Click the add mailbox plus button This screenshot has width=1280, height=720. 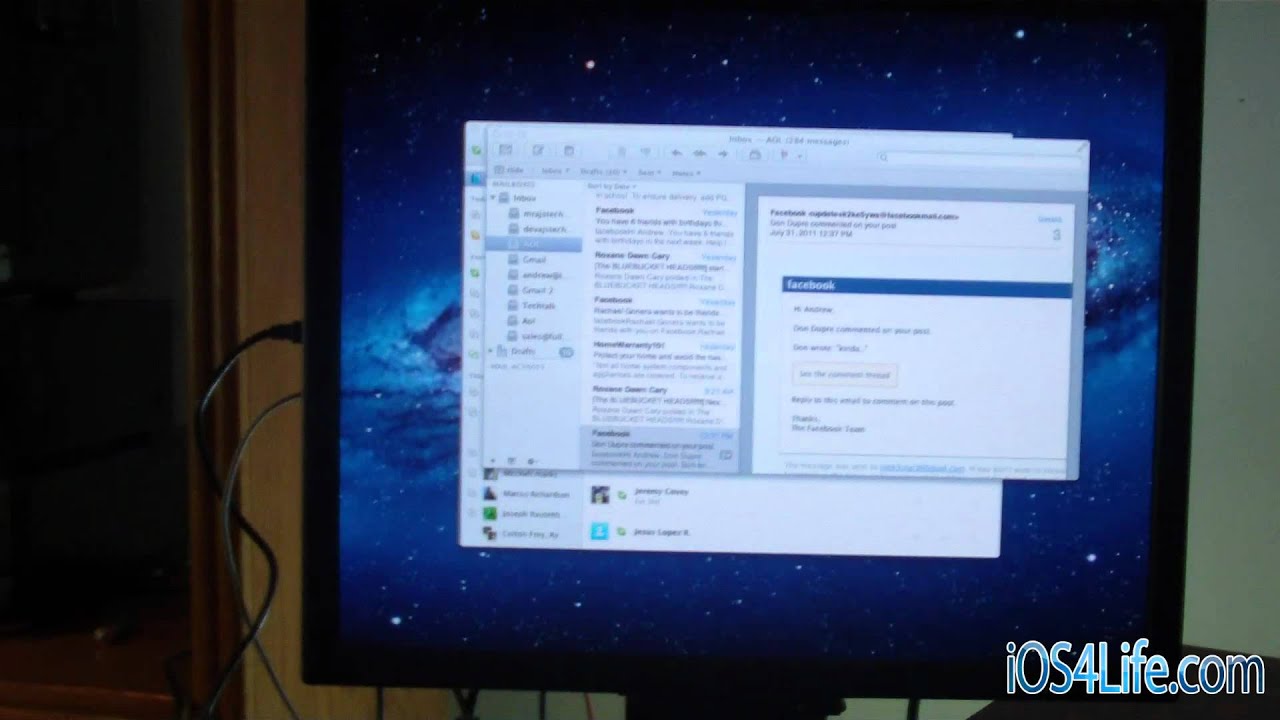click(x=492, y=460)
